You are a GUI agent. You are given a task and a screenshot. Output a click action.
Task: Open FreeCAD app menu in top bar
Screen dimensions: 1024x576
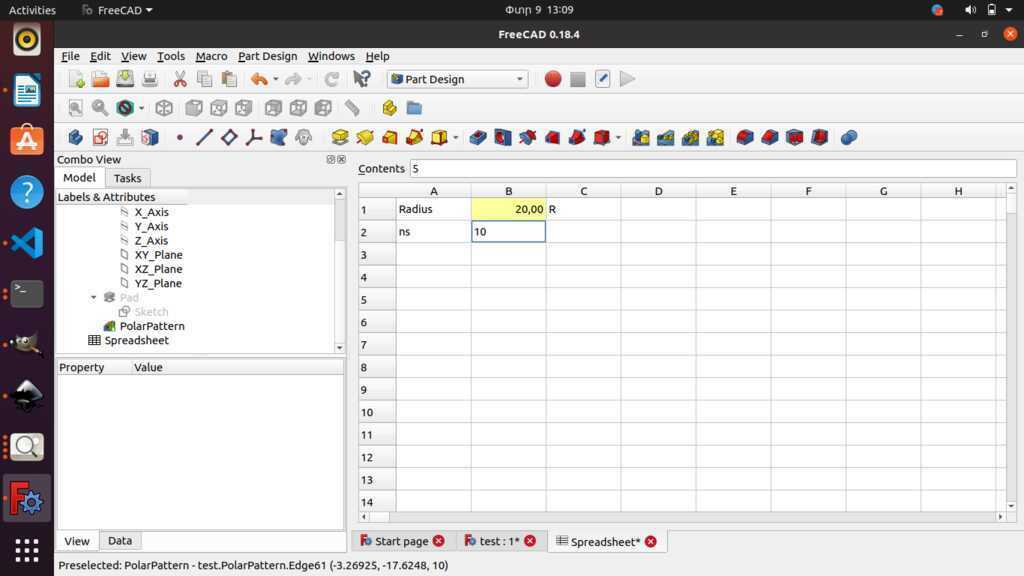pyautogui.click(x=118, y=10)
